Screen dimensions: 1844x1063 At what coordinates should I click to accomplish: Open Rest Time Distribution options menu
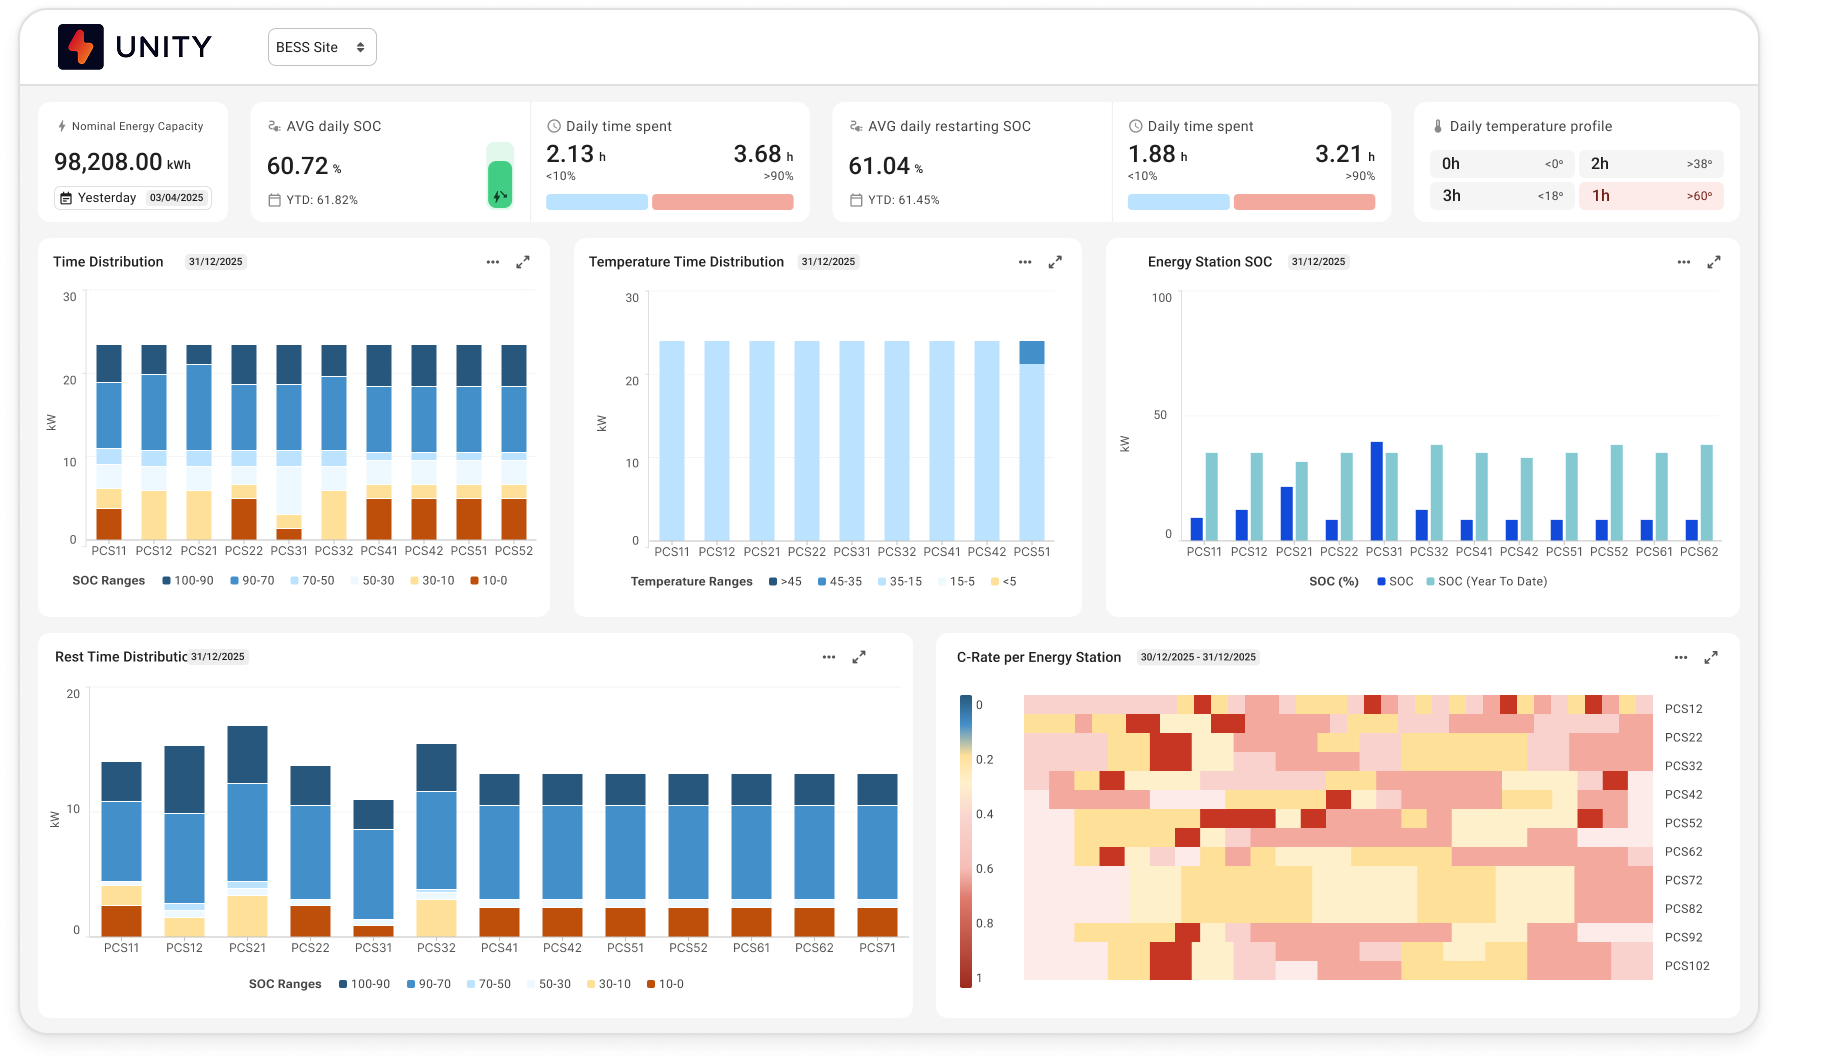829,657
